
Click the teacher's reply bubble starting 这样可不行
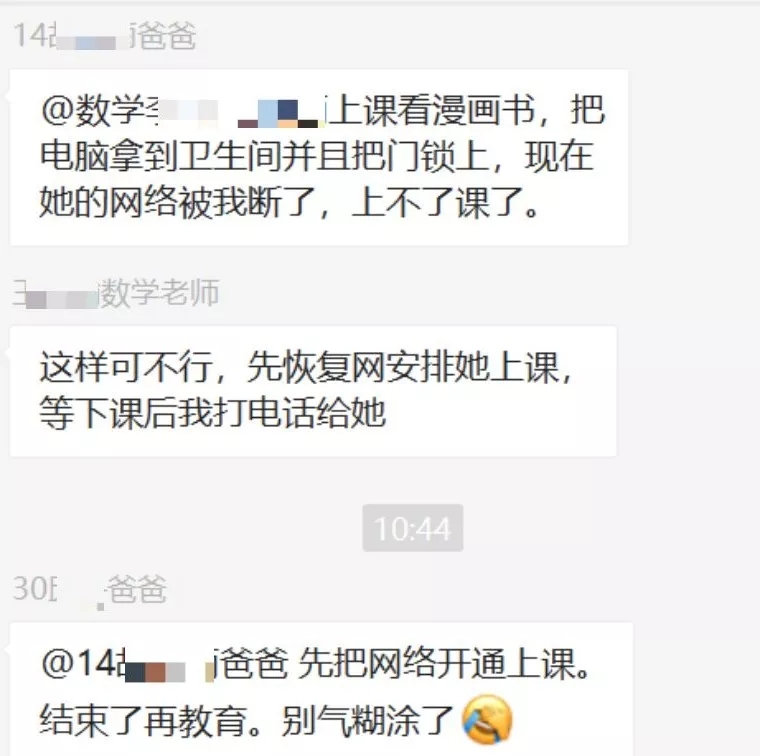click(313, 391)
